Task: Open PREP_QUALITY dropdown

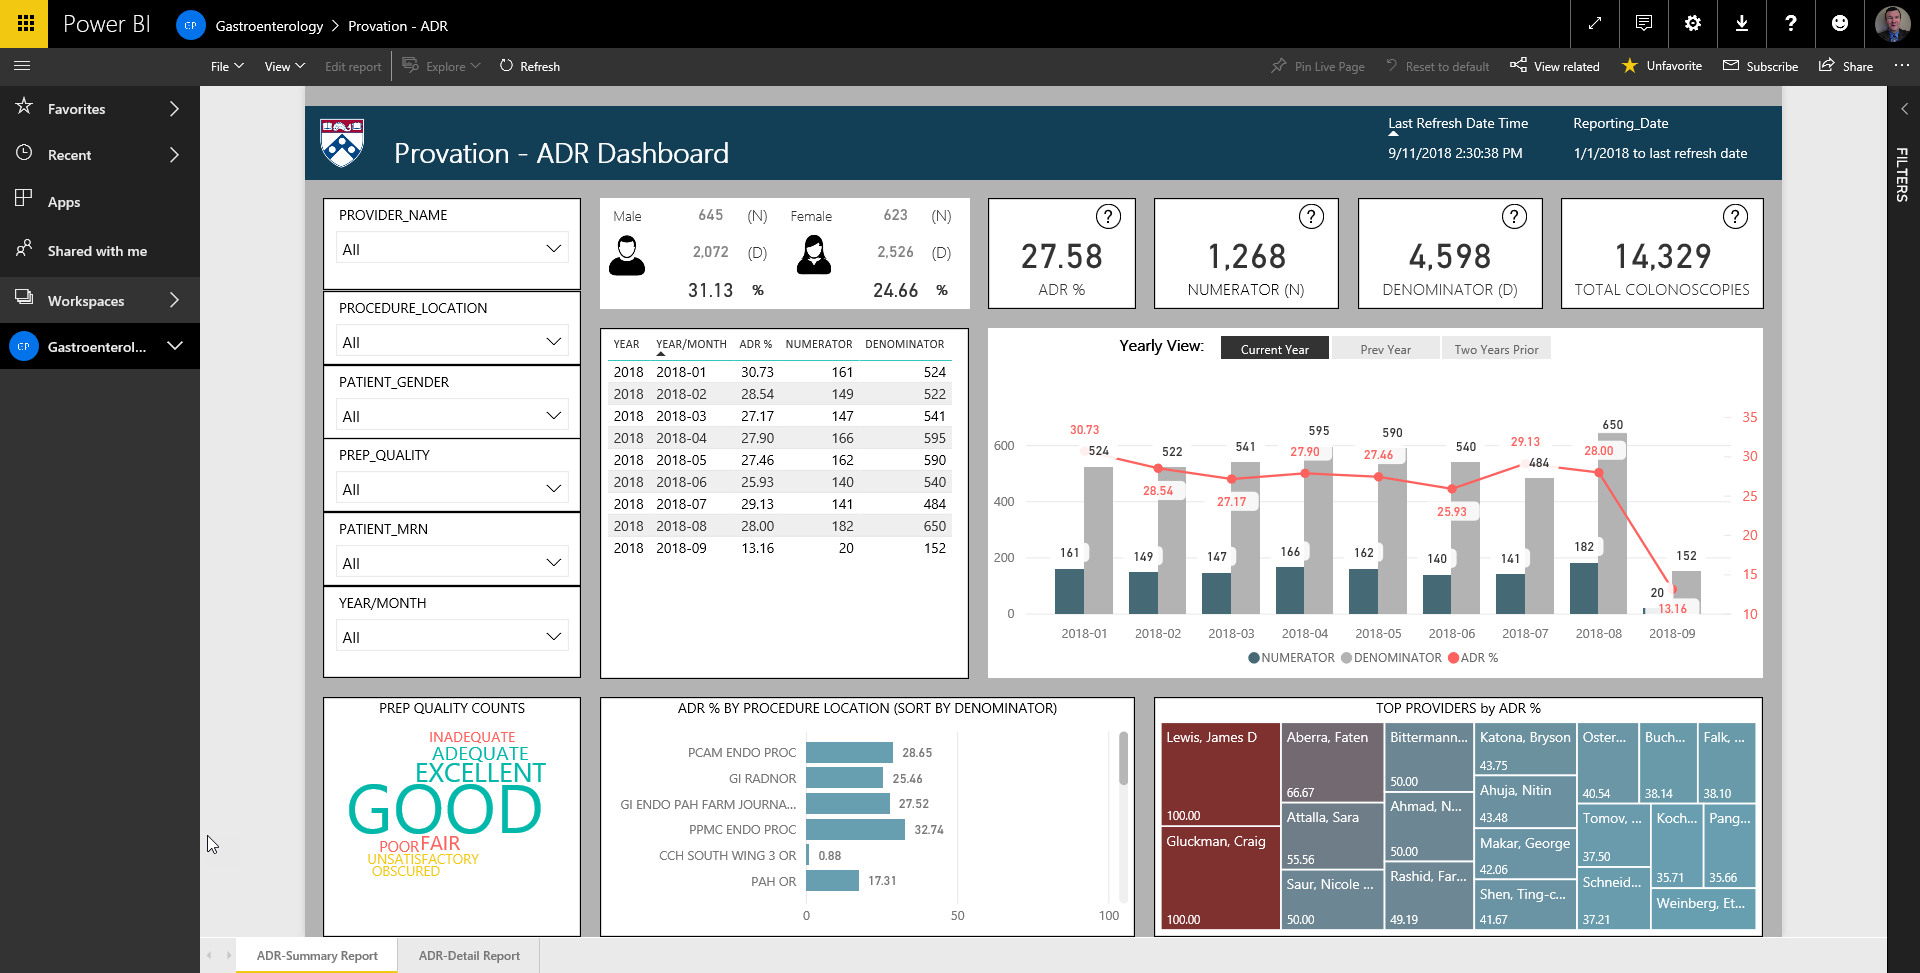Action: point(452,489)
